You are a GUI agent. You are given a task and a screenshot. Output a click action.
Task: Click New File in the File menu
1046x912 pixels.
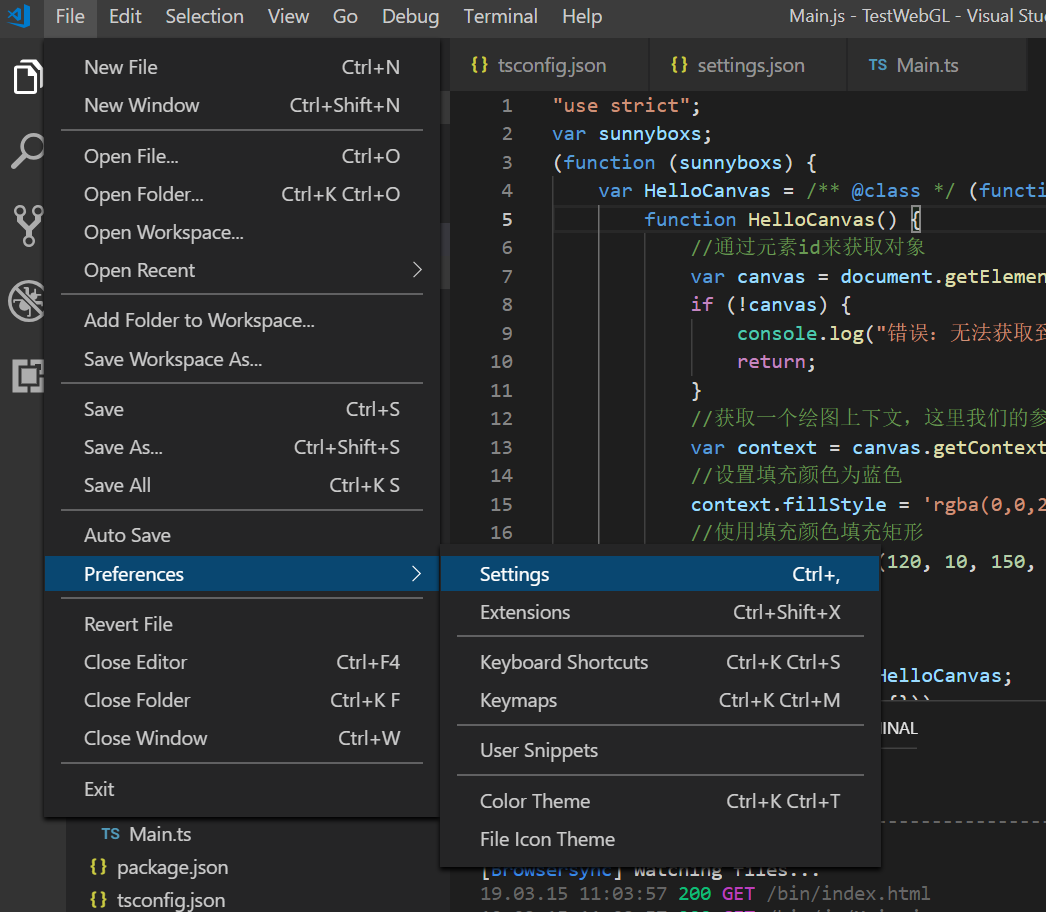tap(121, 67)
